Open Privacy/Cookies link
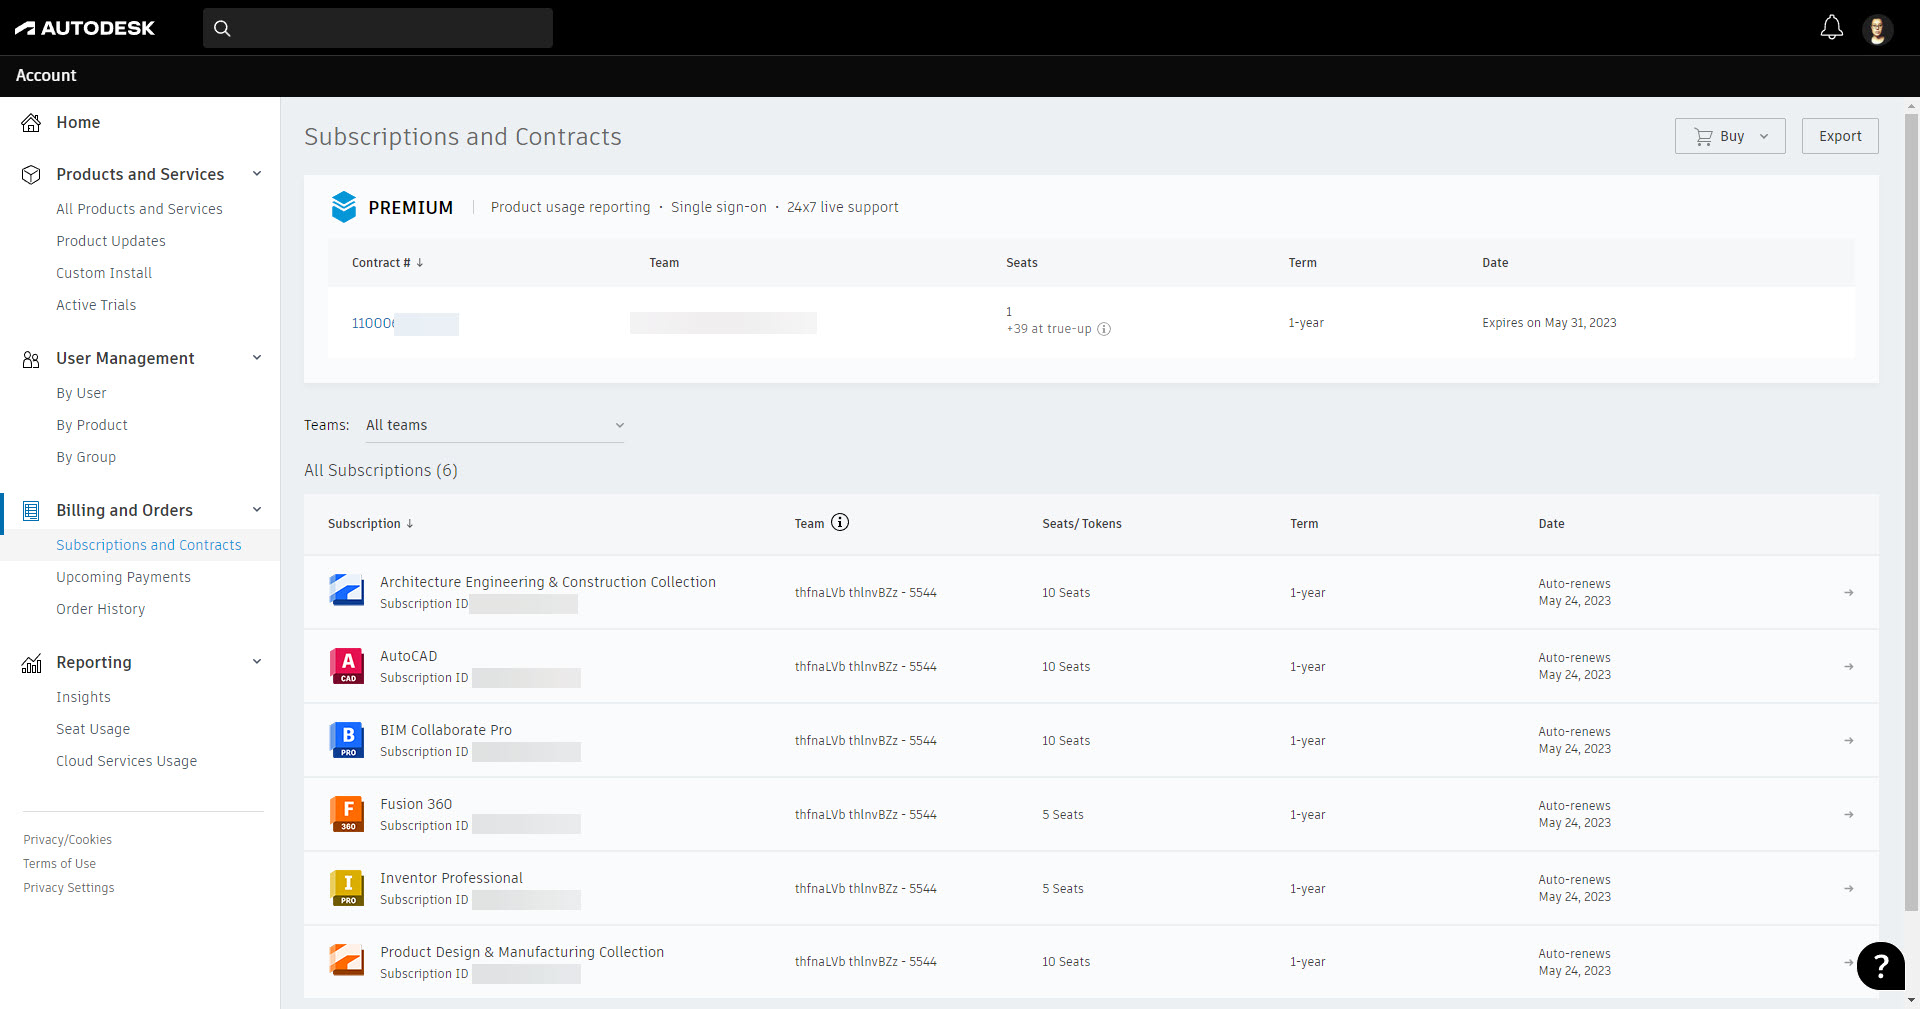Viewport: 1920px width, 1009px height. click(x=67, y=840)
